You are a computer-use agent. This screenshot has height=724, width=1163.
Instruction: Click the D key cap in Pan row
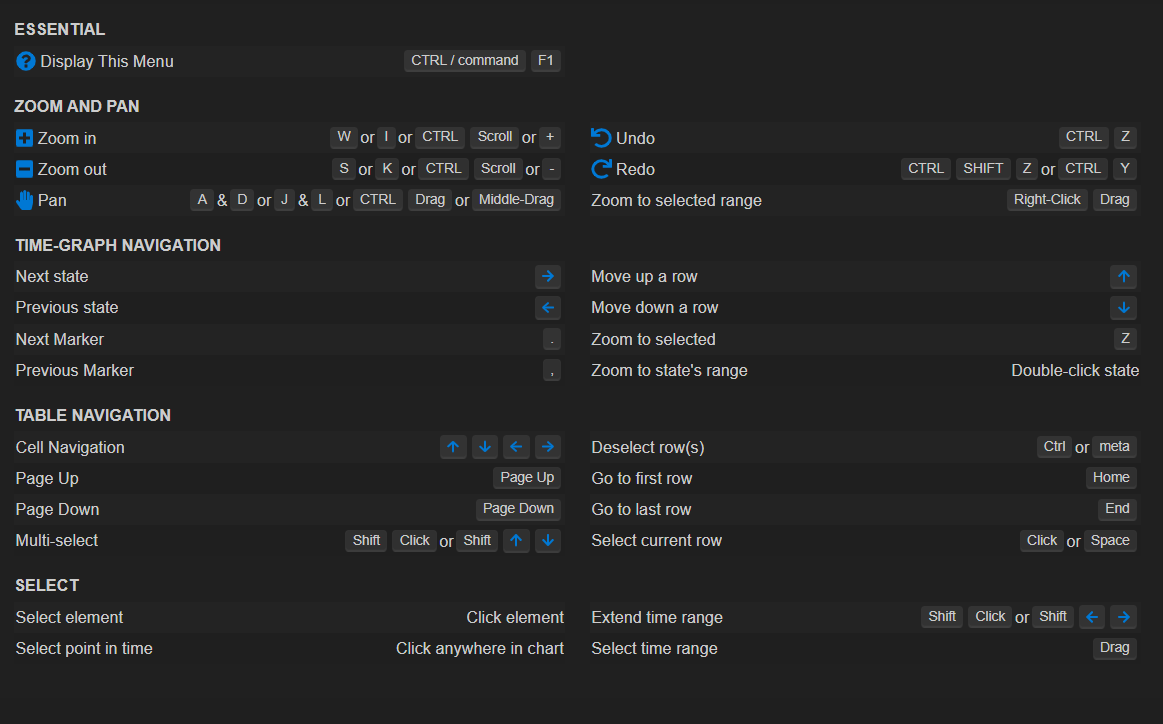pyautogui.click(x=242, y=200)
